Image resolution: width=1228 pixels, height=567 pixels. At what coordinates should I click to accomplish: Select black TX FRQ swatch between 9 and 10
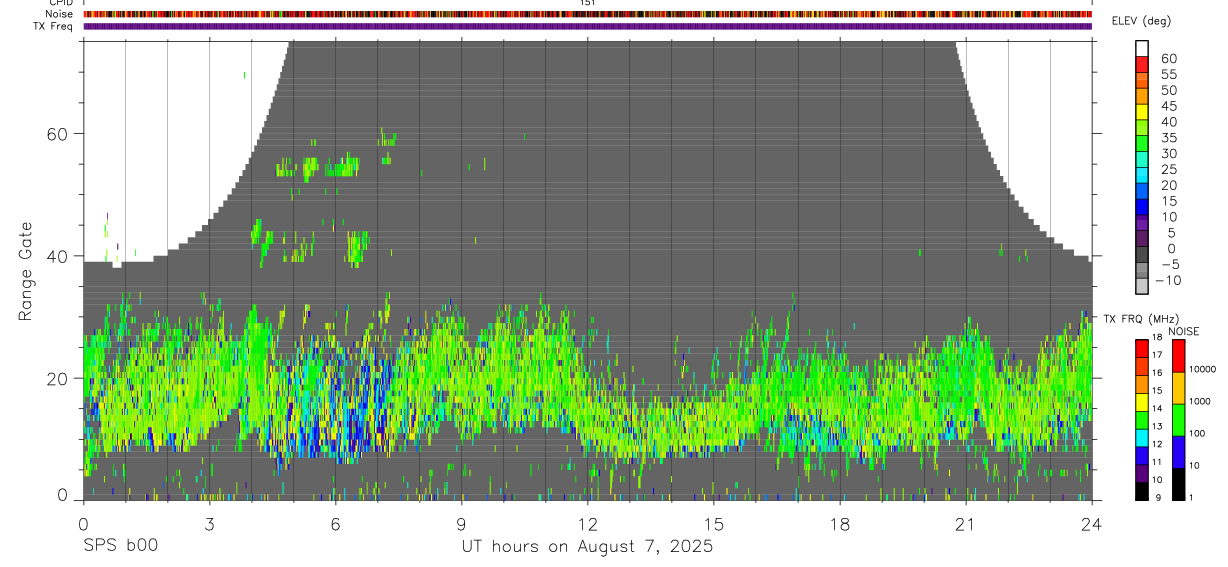click(x=1142, y=491)
